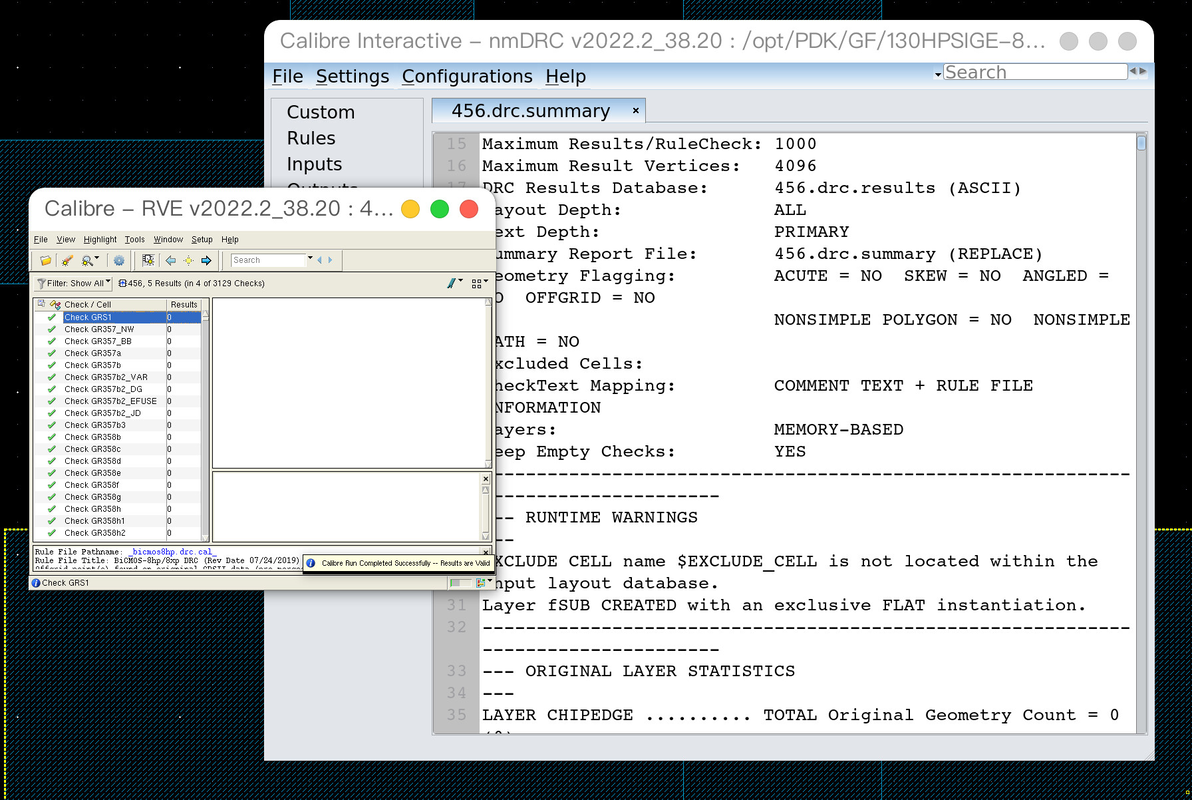Select Check GR357b3 row

point(118,425)
